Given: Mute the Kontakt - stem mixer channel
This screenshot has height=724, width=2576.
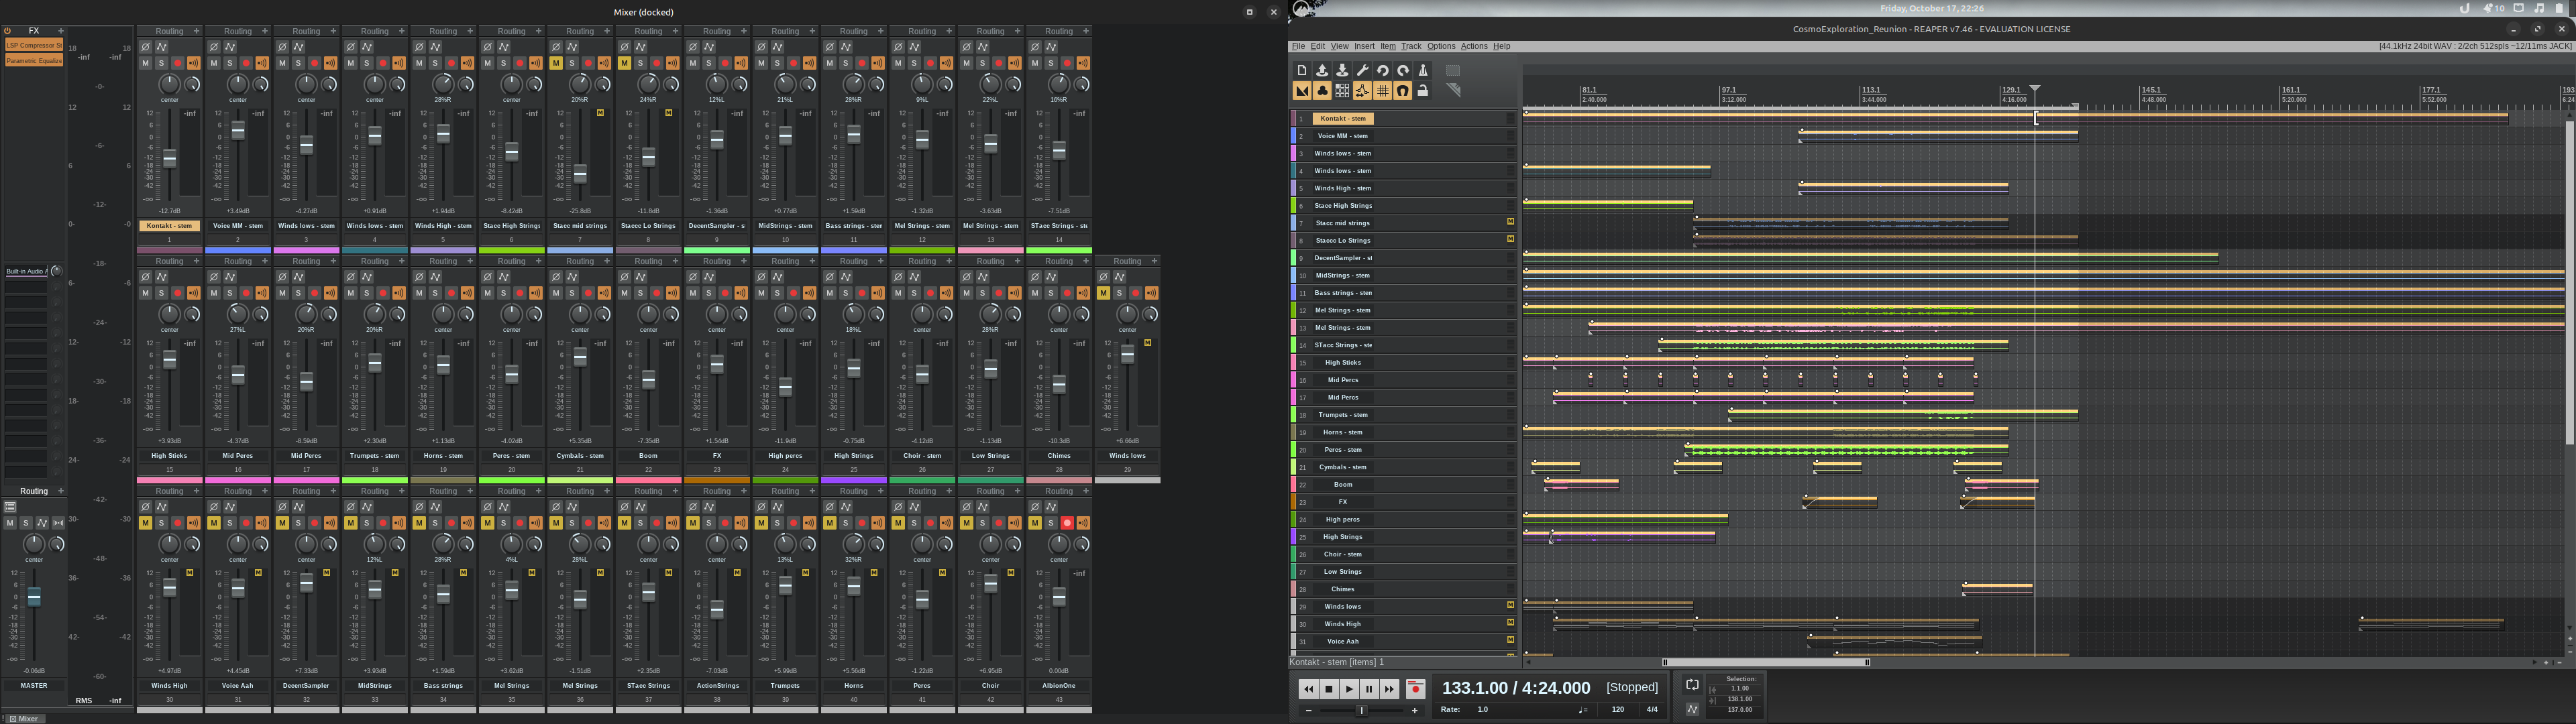Looking at the screenshot, I should [145, 63].
